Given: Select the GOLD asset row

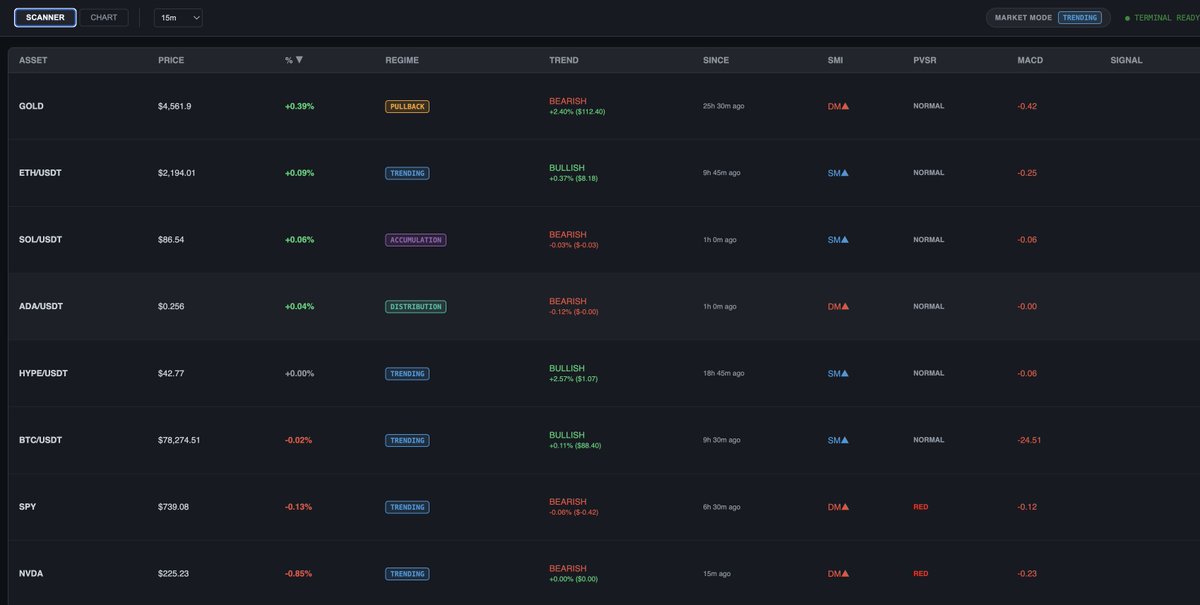Looking at the screenshot, I should coord(604,106).
